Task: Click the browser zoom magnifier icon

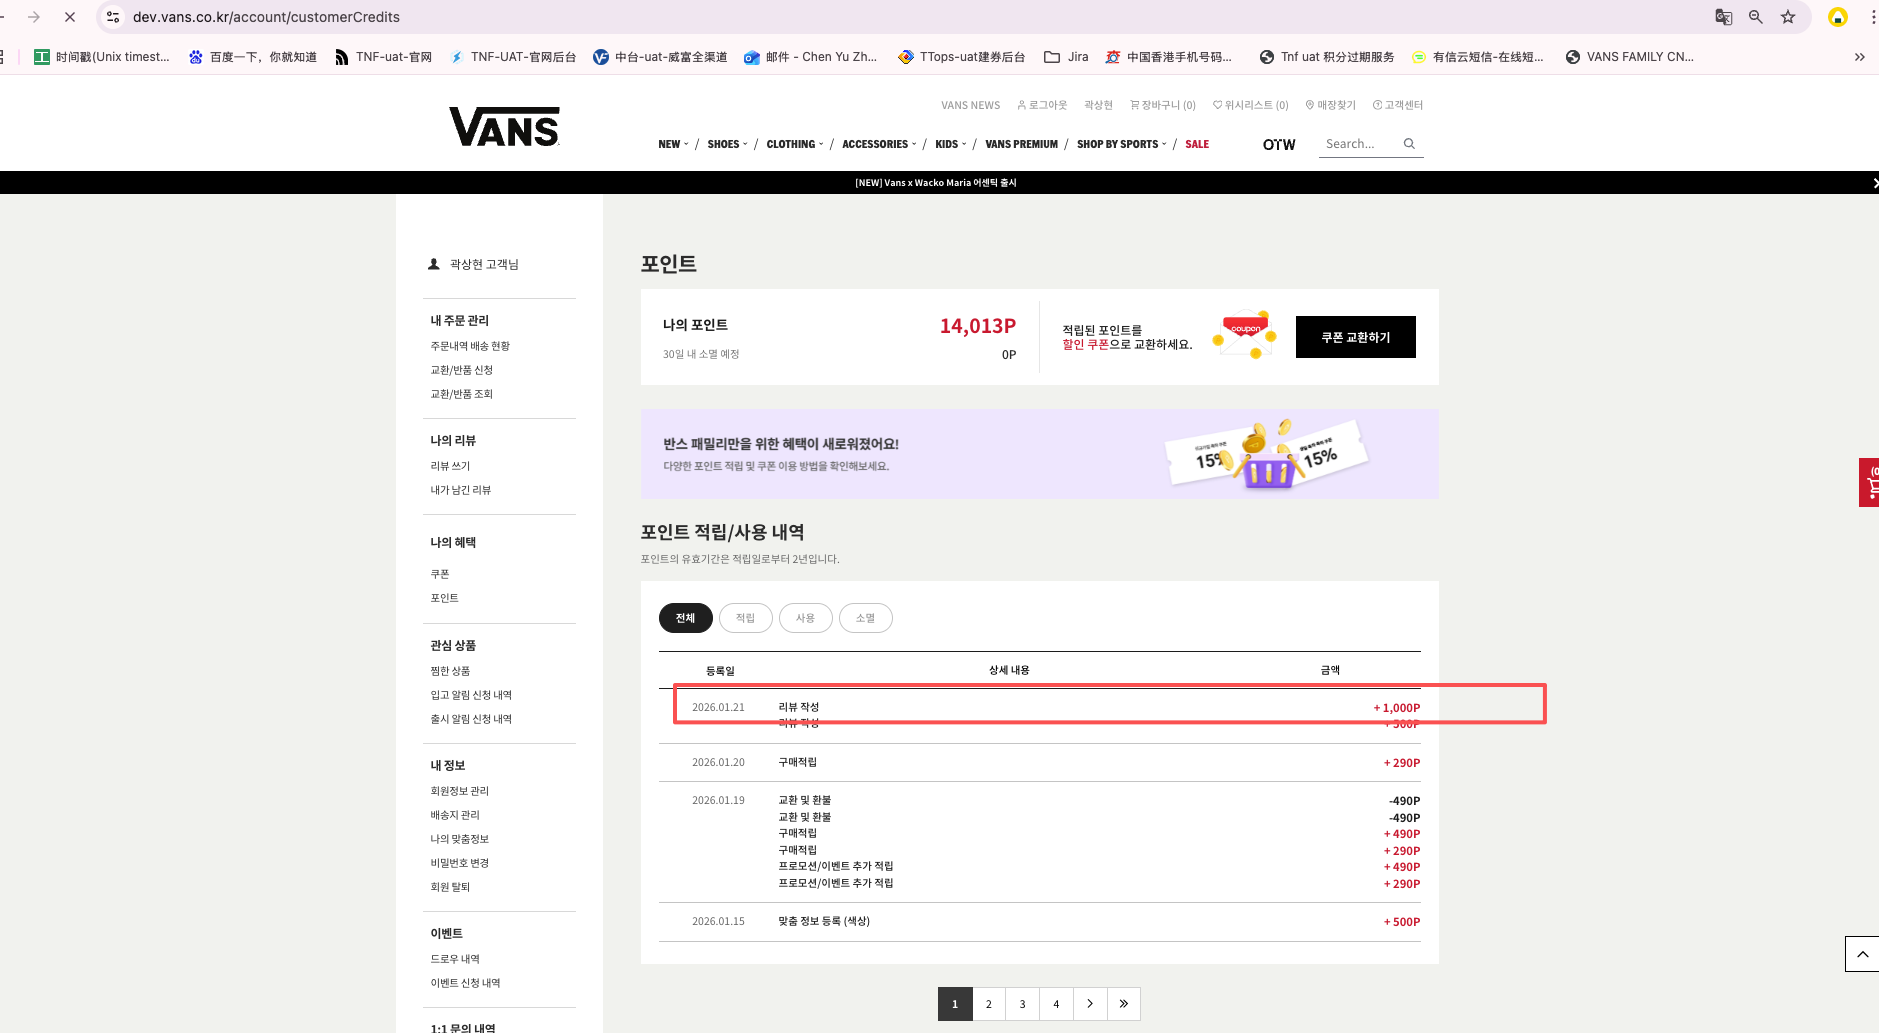Action: coord(1755,17)
